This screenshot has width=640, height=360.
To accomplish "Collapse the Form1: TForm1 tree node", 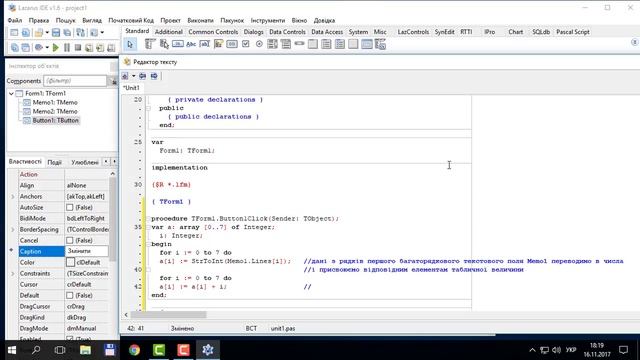I will (x=11, y=93).
